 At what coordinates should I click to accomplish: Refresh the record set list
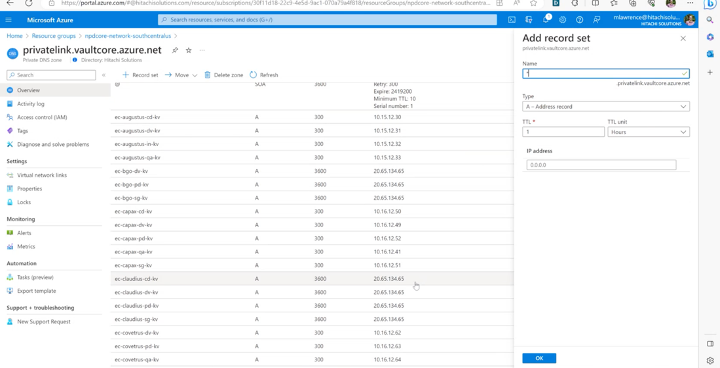point(264,75)
